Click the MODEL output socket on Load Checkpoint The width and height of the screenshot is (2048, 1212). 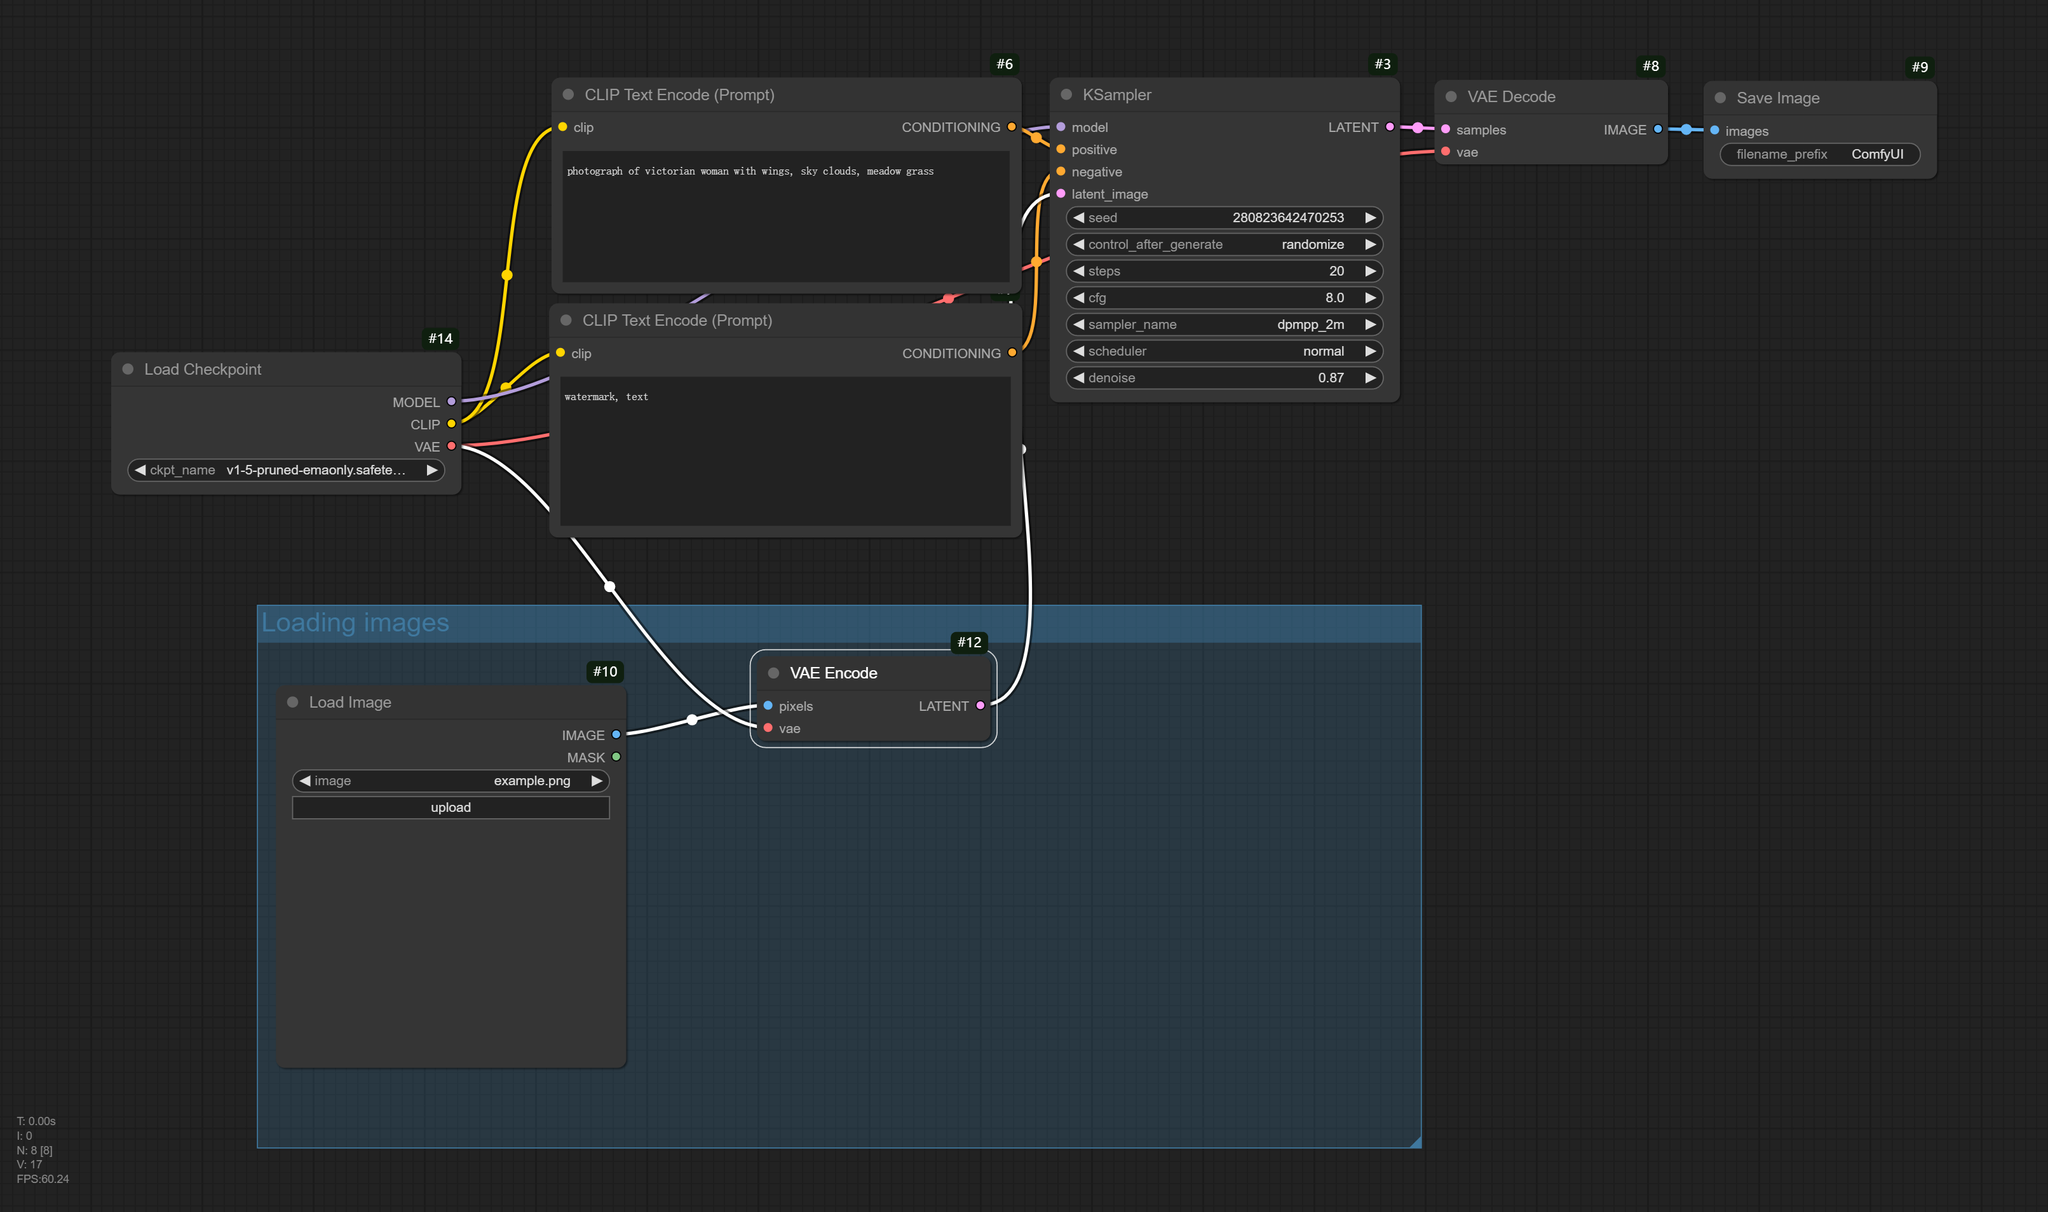coord(451,402)
